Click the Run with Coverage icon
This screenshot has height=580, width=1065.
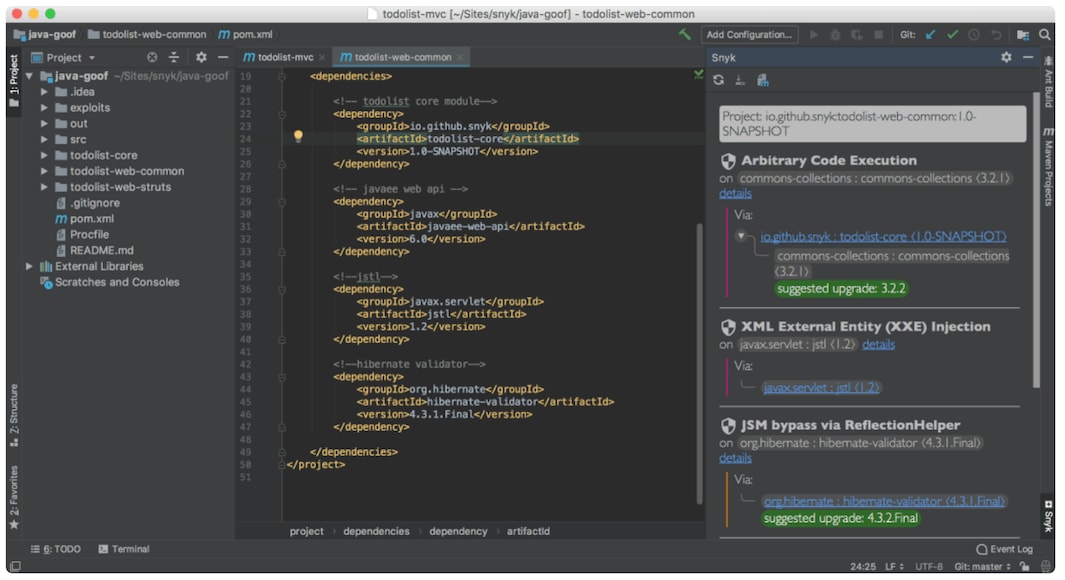(x=857, y=35)
